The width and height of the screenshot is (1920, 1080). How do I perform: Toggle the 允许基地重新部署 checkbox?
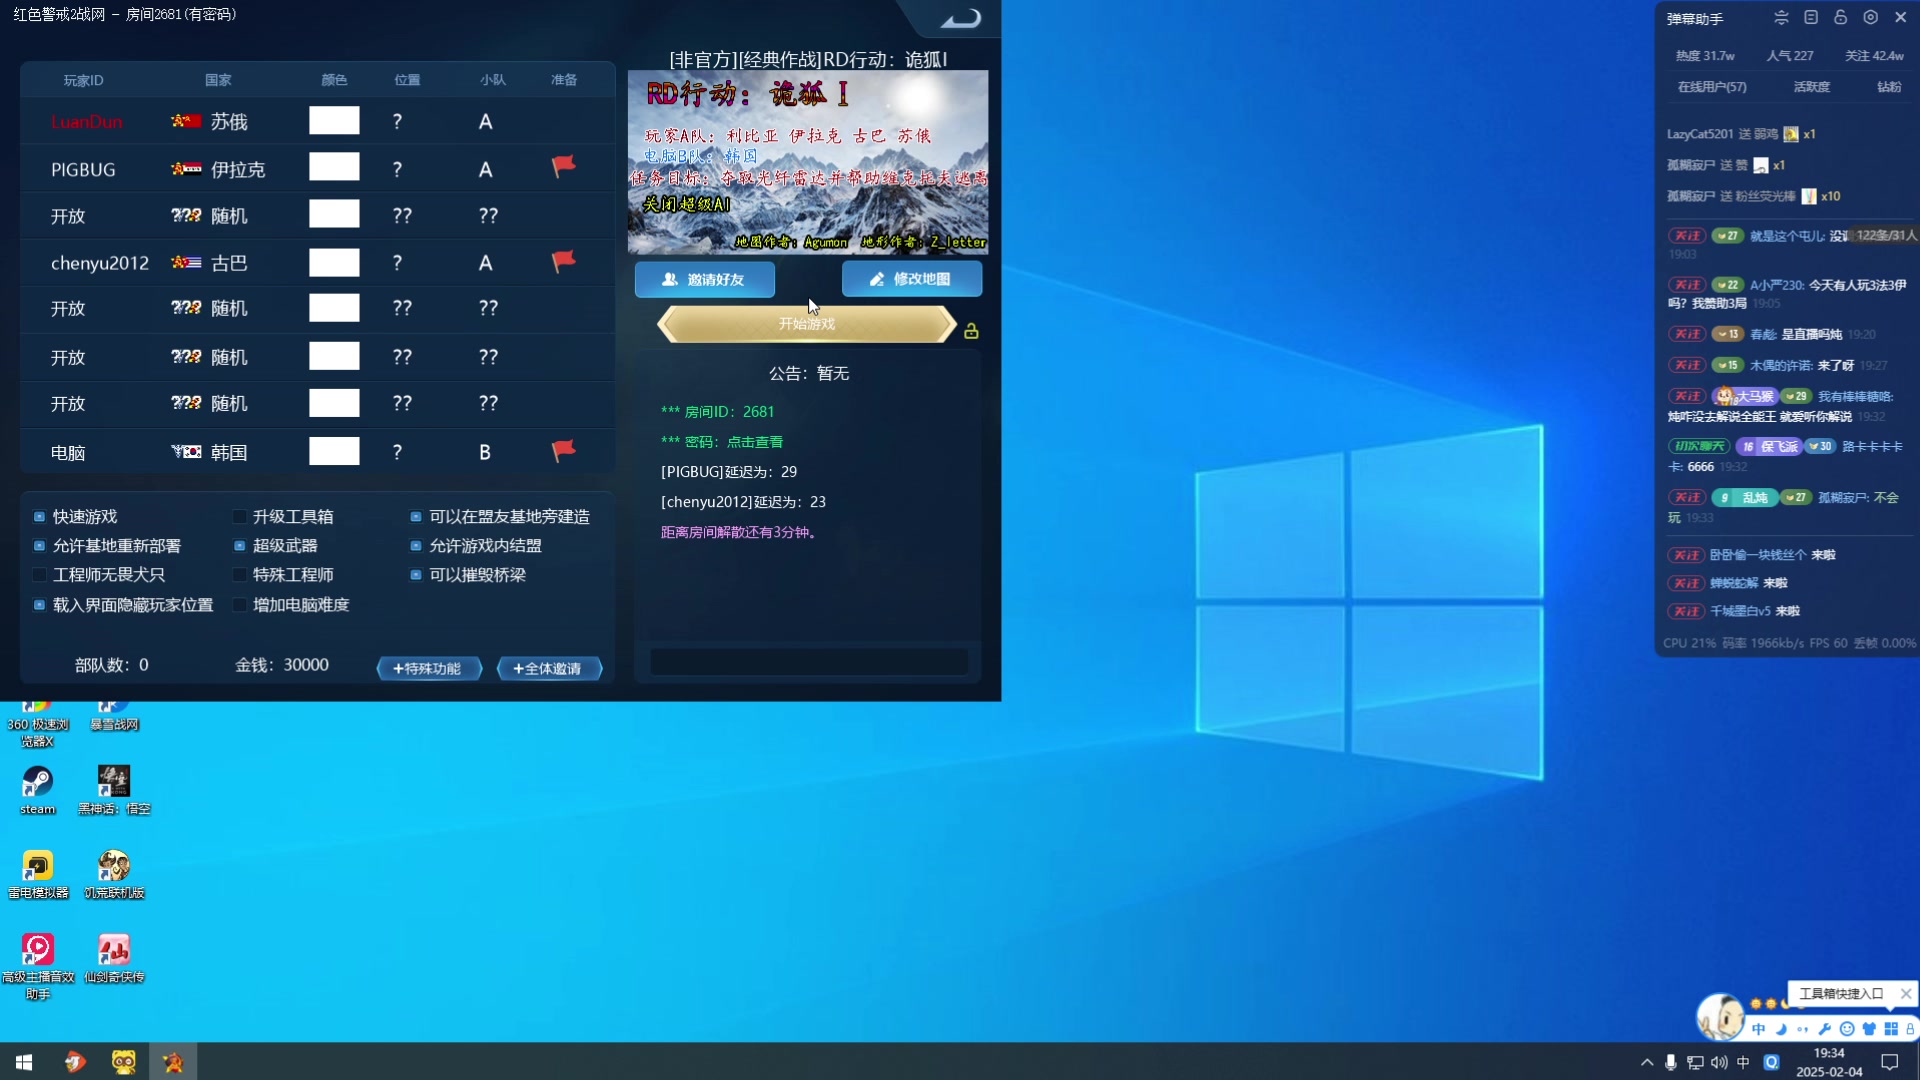pyautogui.click(x=40, y=546)
